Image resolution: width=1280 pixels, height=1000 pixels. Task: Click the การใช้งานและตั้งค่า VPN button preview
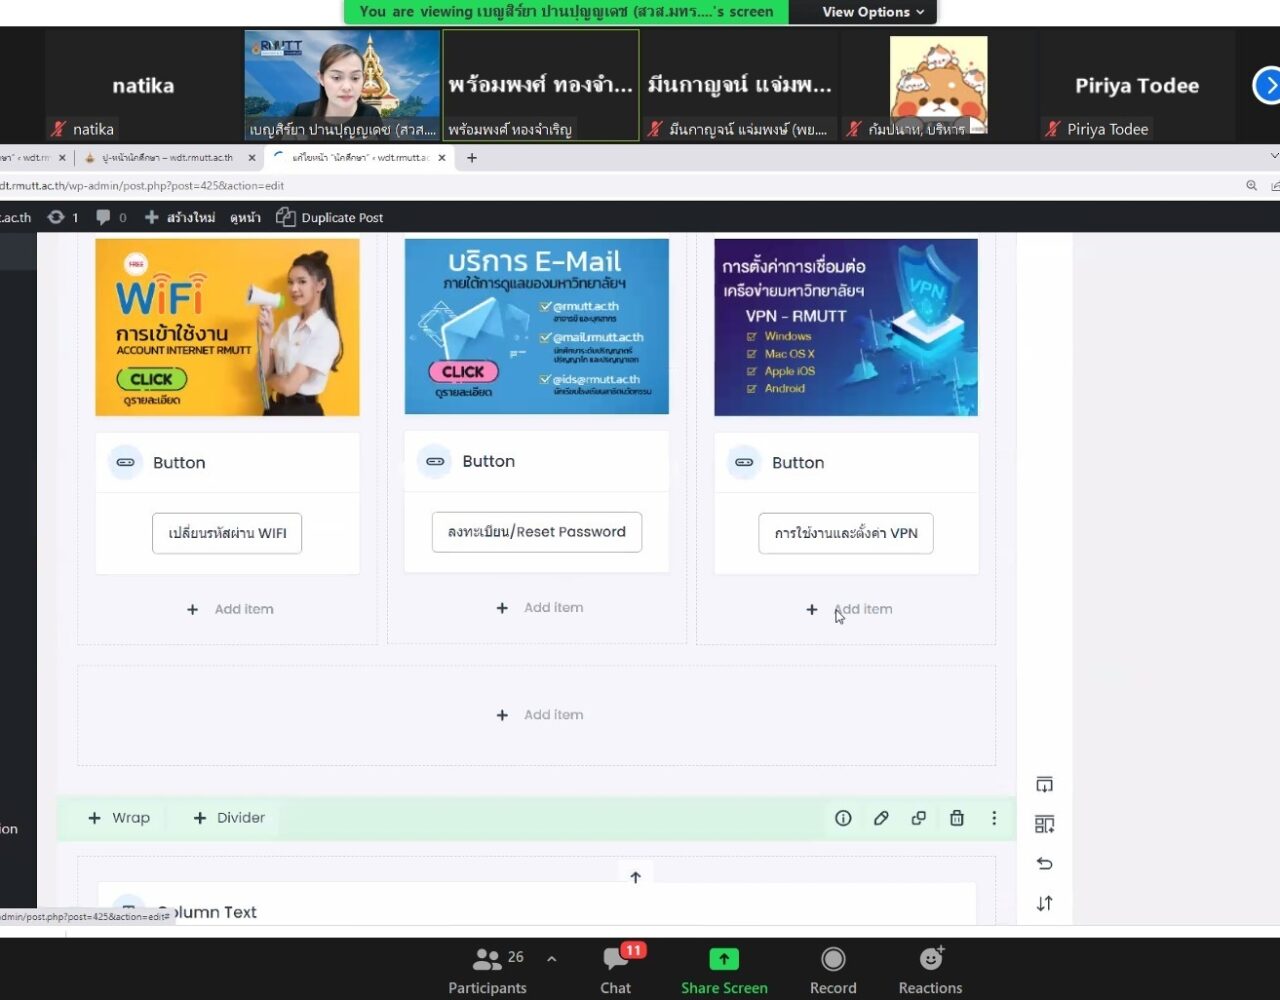pyautogui.click(x=846, y=533)
